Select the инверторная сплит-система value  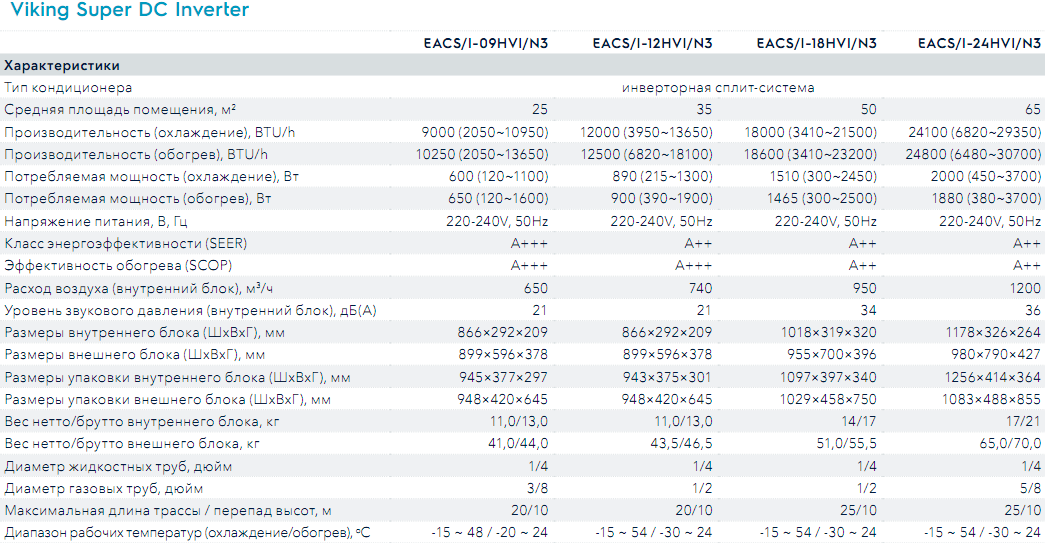point(718,88)
